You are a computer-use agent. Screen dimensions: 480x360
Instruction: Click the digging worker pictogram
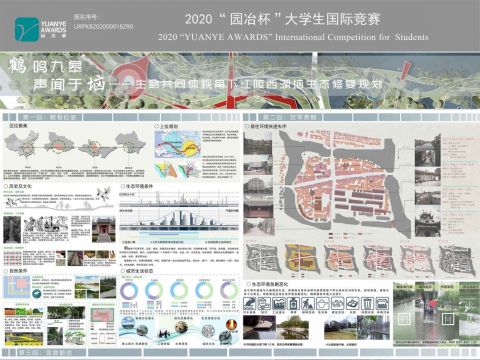pyautogui.click(x=308, y=303)
